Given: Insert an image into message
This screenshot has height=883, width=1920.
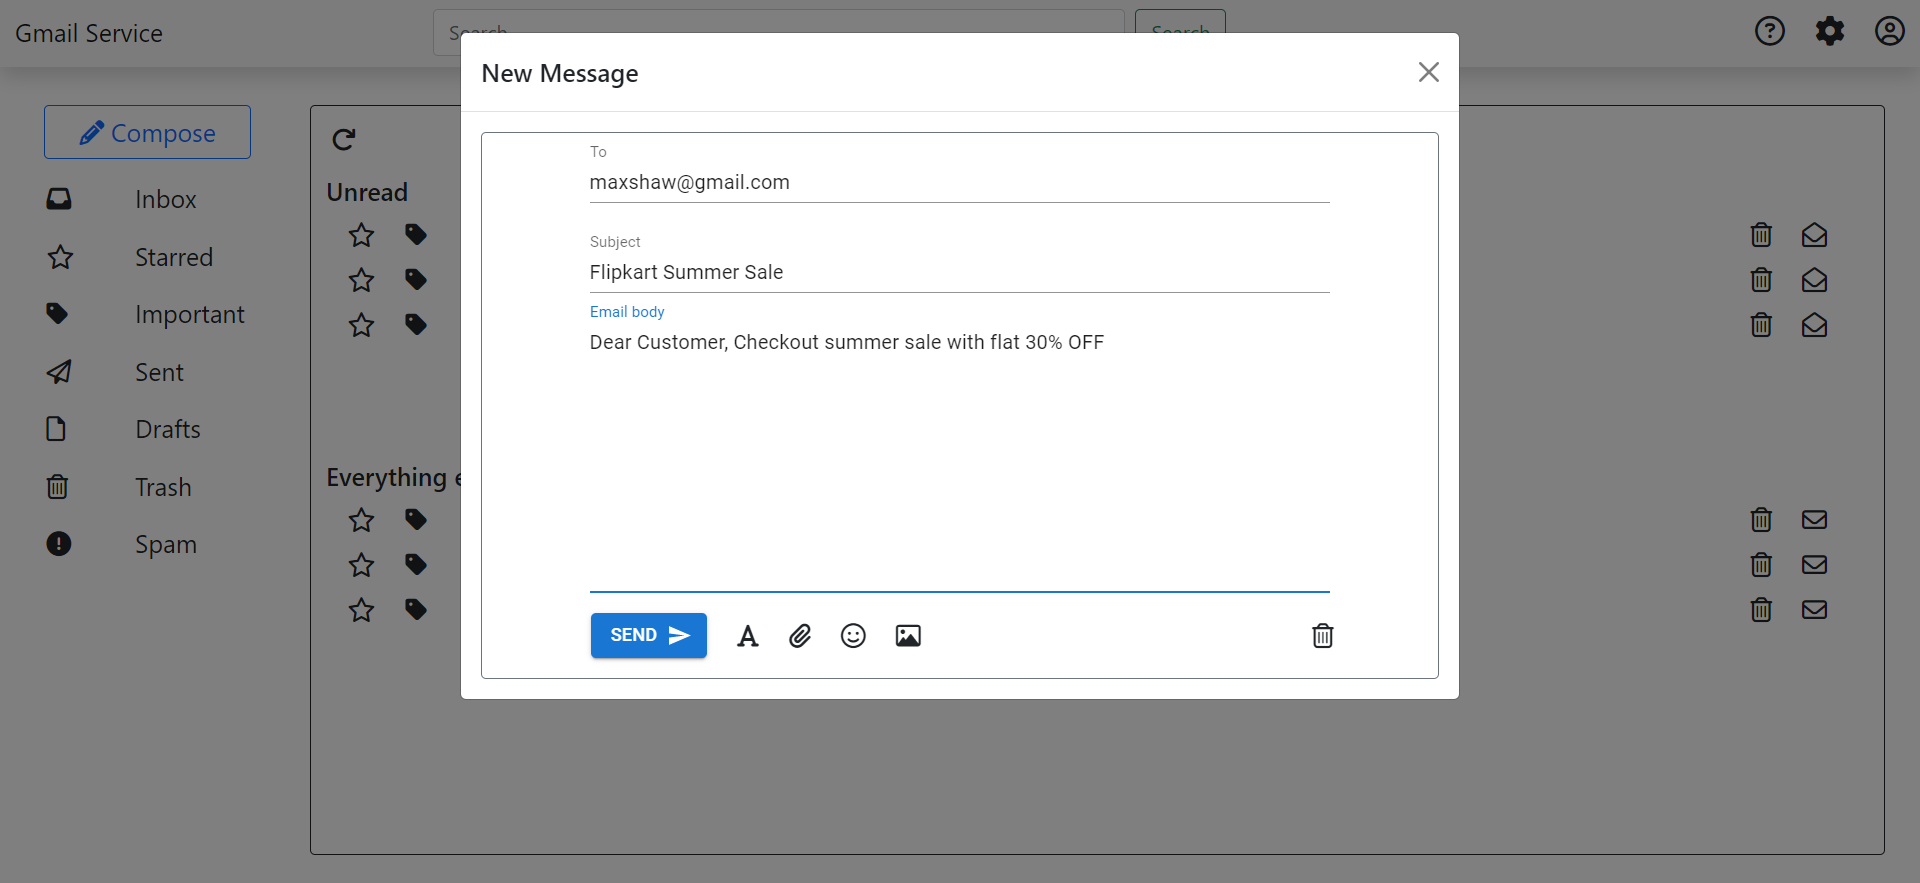Looking at the screenshot, I should click(x=908, y=636).
